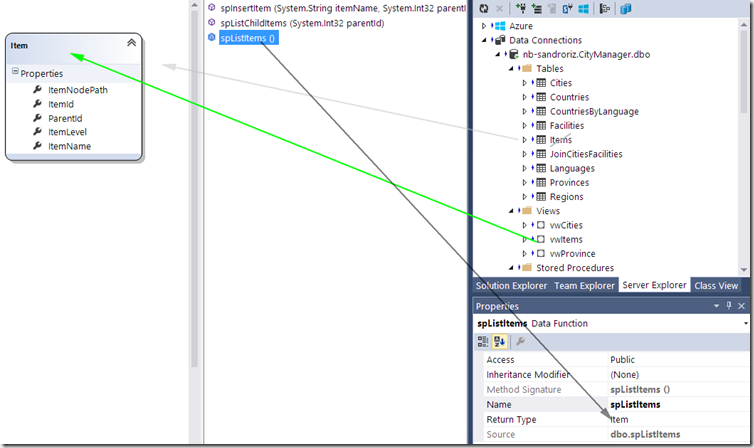This screenshot has height=448, width=754.
Task: Collapse the Tables folder
Action: pos(512,68)
